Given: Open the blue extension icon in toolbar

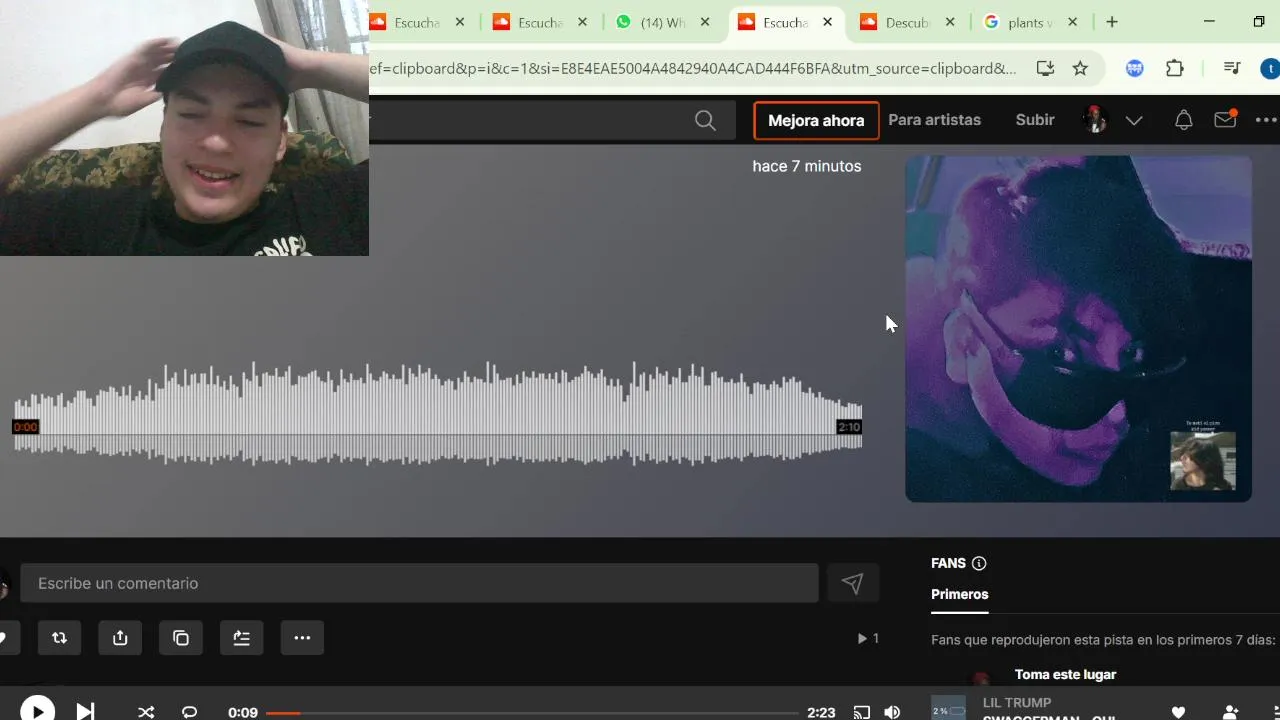Looking at the screenshot, I should tap(1135, 68).
